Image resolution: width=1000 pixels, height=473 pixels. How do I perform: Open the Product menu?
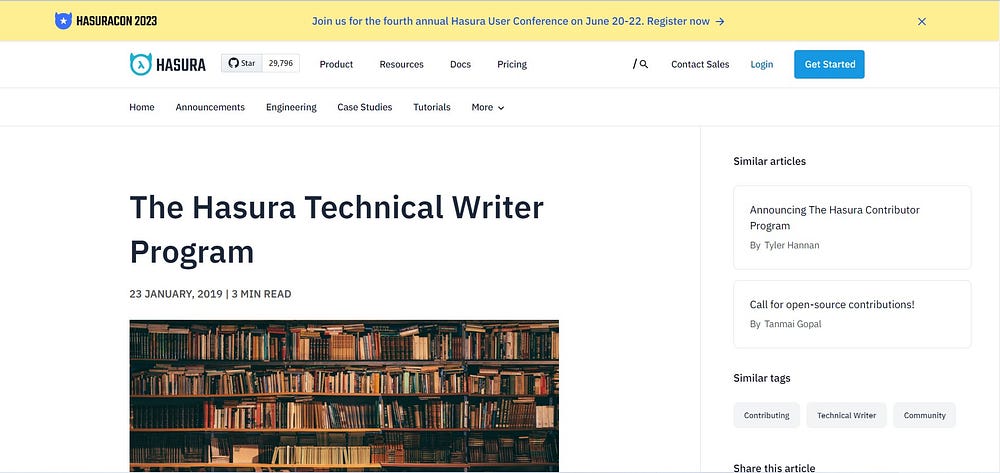336,64
